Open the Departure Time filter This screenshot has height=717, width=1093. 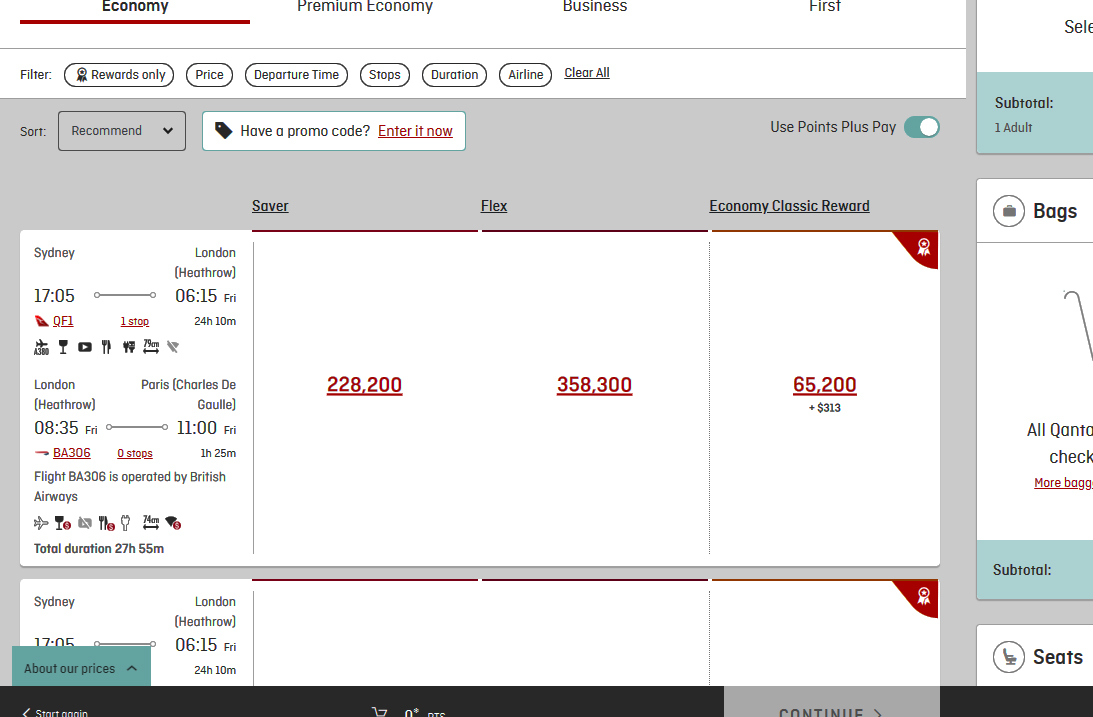click(x=296, y=75)
